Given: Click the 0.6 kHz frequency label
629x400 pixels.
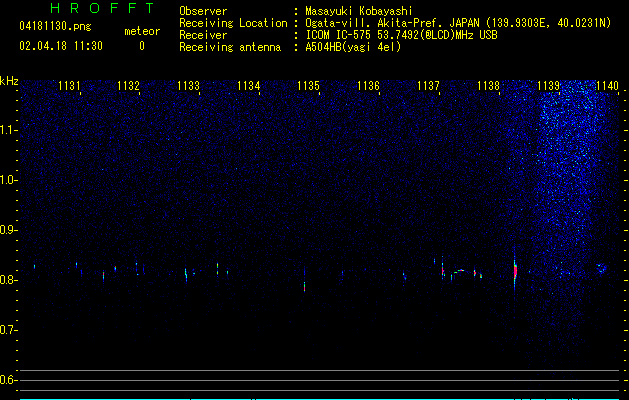Looking at the screenshot, I should (9, 380).
